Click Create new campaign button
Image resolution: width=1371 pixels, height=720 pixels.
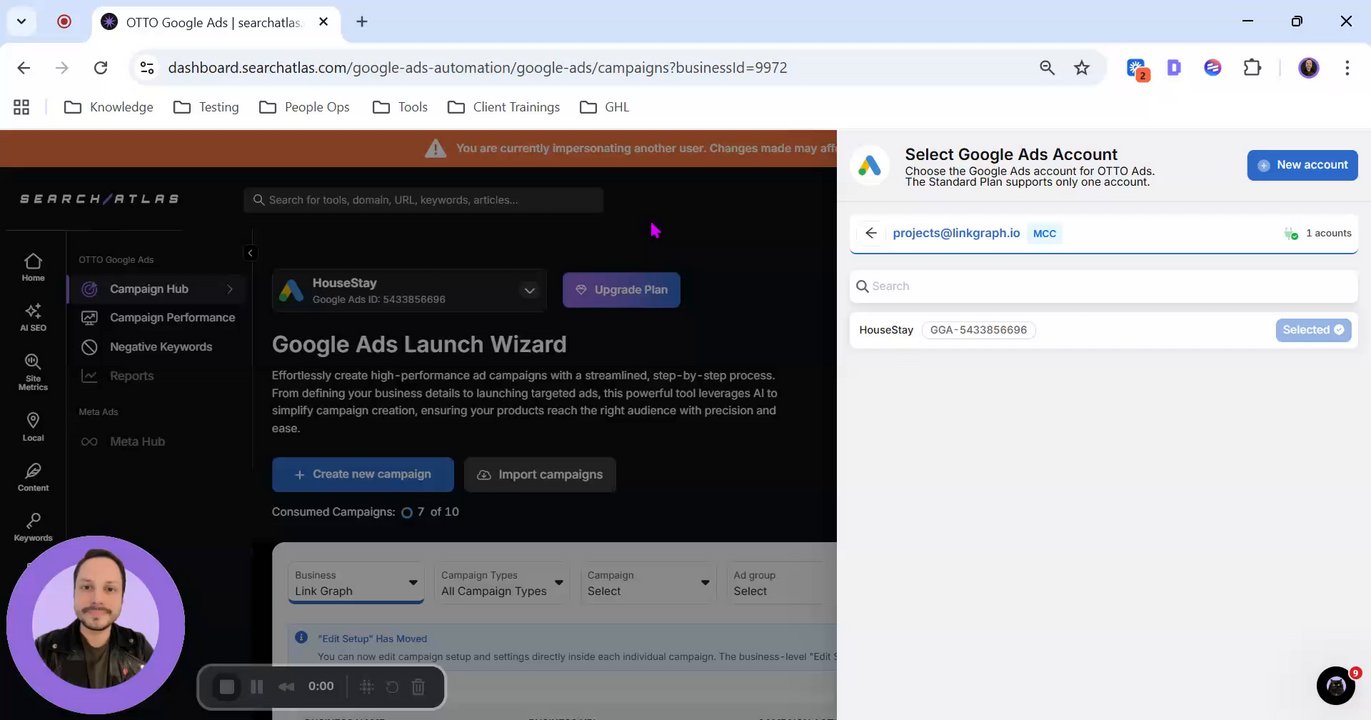click(x=362, y=474)
